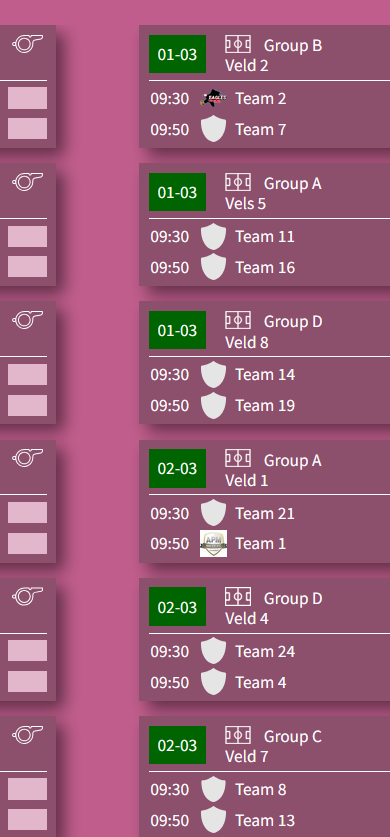Open the Team 21 entry
Image resolution: width=390 pixels, height=837 pixels.
(x=265, y=514)
